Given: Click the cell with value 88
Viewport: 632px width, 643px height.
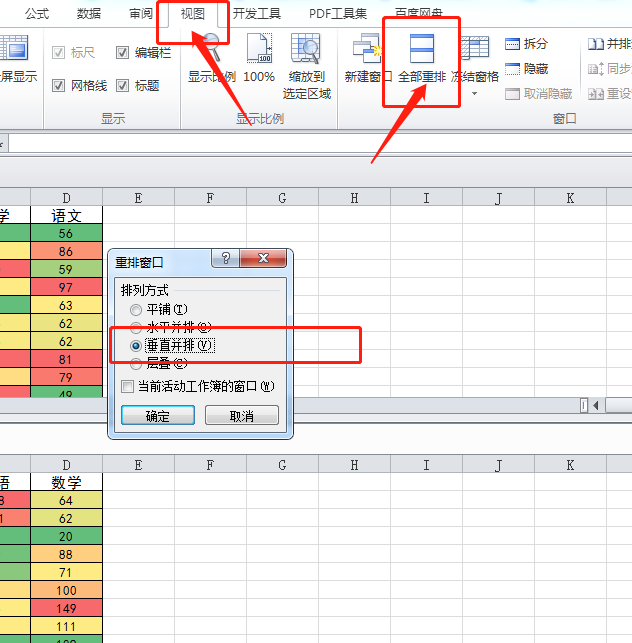Looking at the screenshot, I should point(66,554).
